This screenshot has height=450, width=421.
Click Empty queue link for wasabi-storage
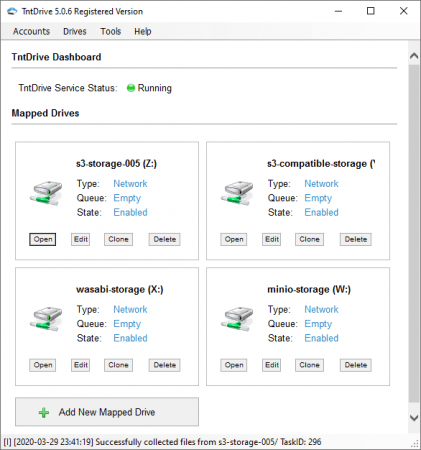[127, 324]
